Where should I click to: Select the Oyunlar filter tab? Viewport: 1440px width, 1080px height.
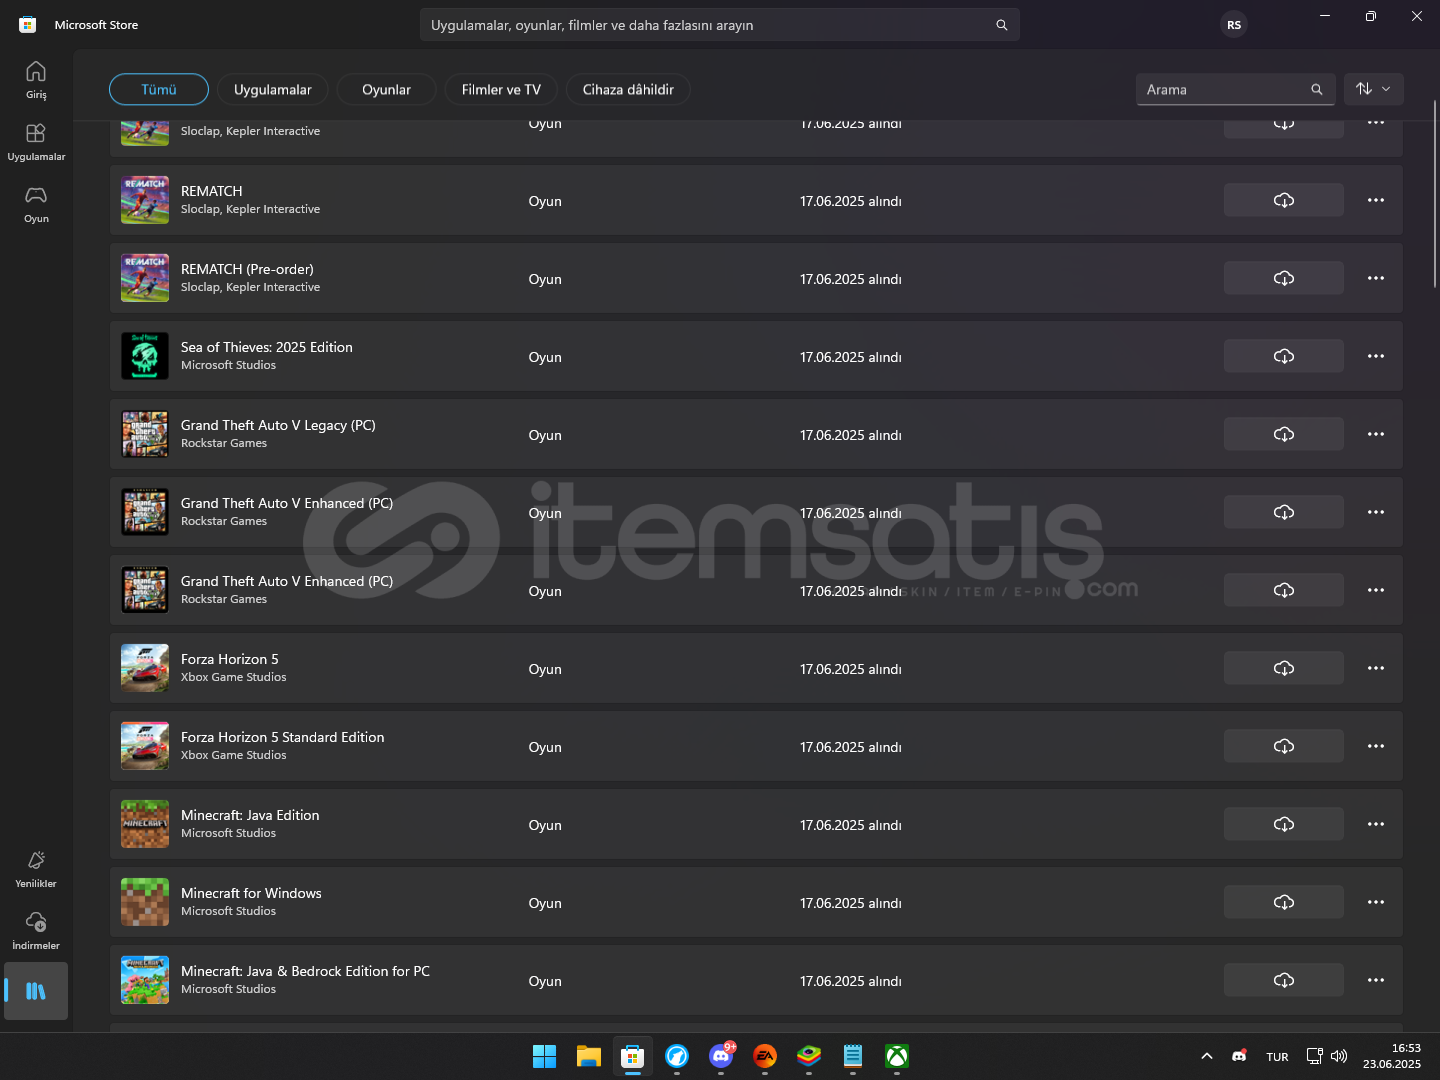386,89
